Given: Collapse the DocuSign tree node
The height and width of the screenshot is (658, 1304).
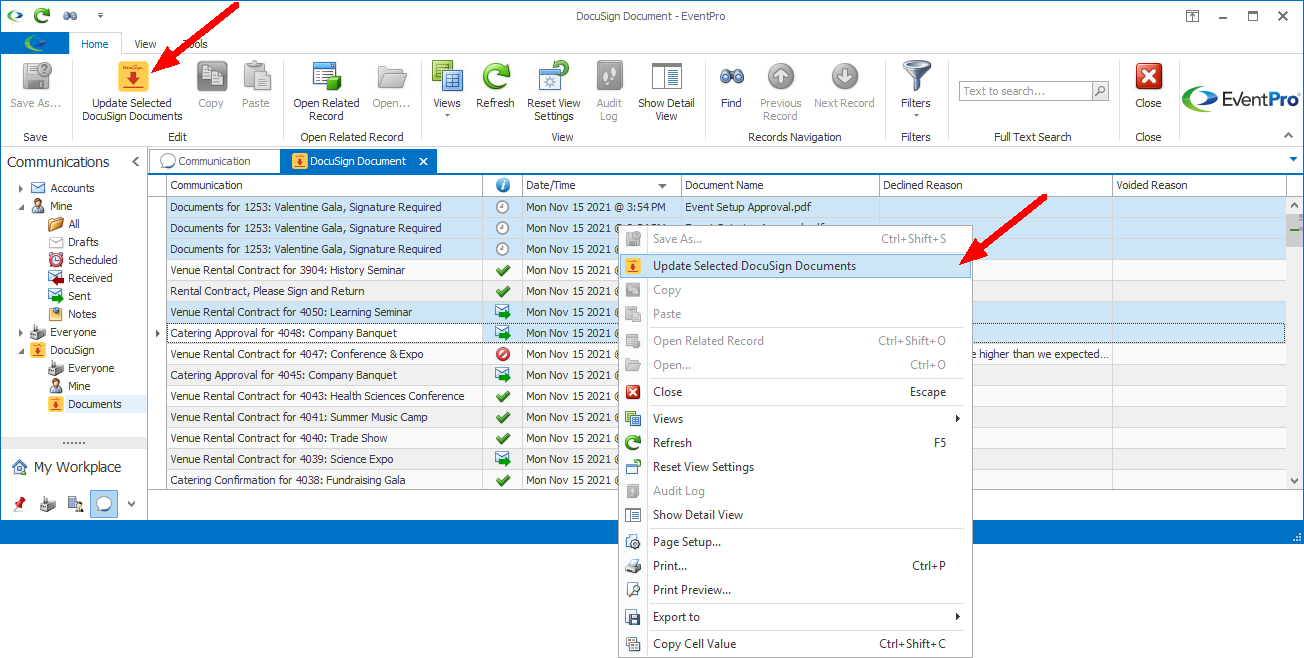Looking at the screenshot, I should click(21, 350).
